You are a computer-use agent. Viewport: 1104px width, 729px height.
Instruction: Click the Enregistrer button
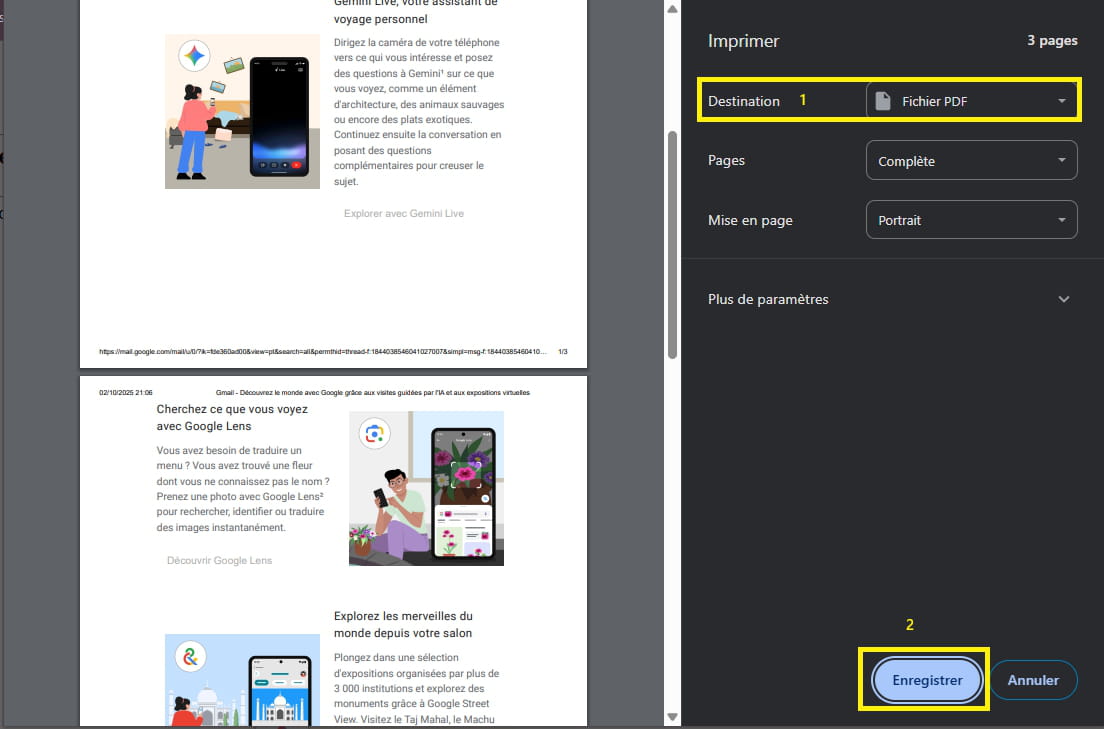[927, 680]
